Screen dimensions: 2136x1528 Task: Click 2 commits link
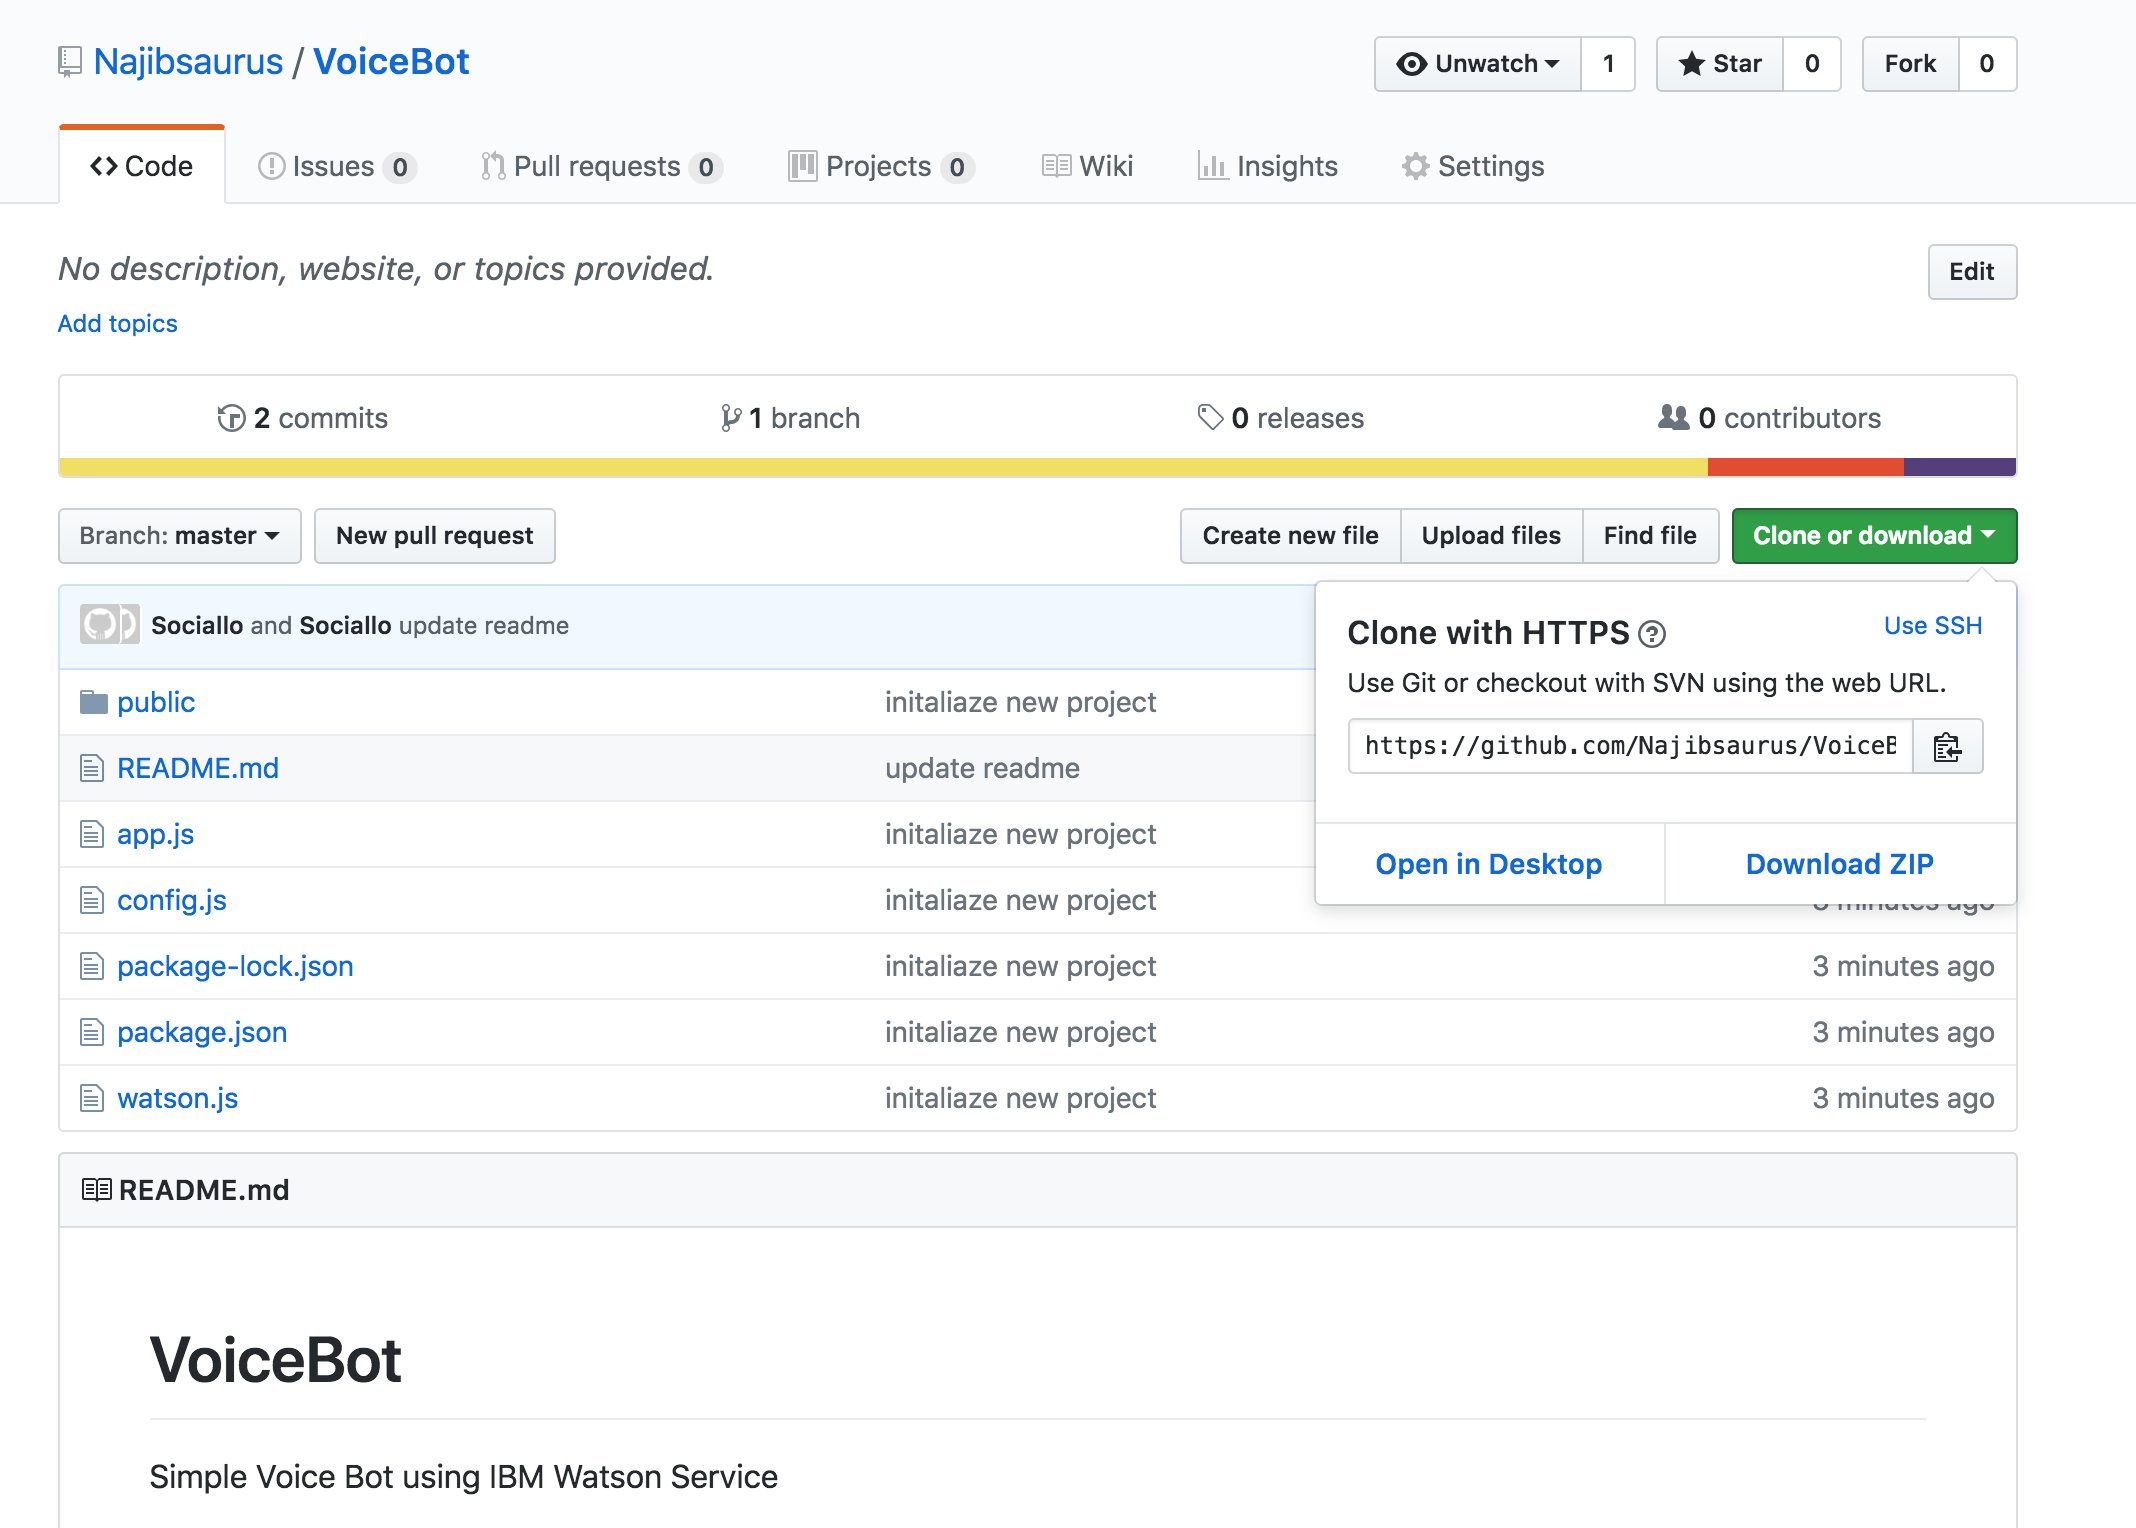coord(303,418)
